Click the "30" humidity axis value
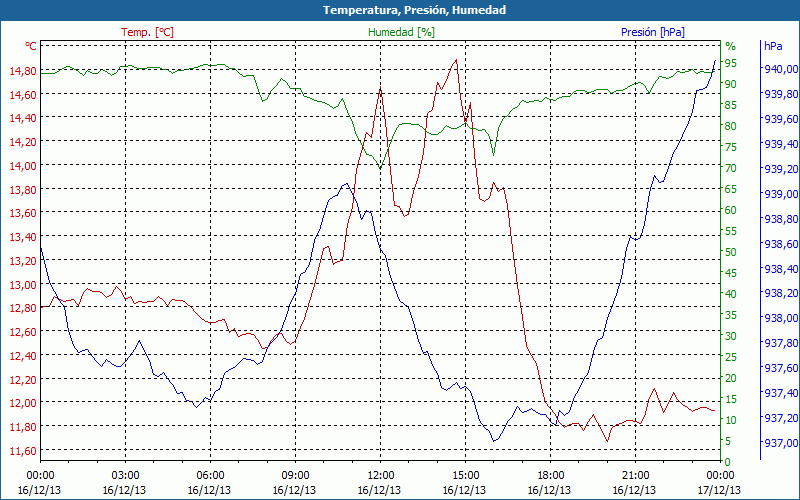Image resolution: width=800 pixels, height=500 pixels. pos(731,336)
